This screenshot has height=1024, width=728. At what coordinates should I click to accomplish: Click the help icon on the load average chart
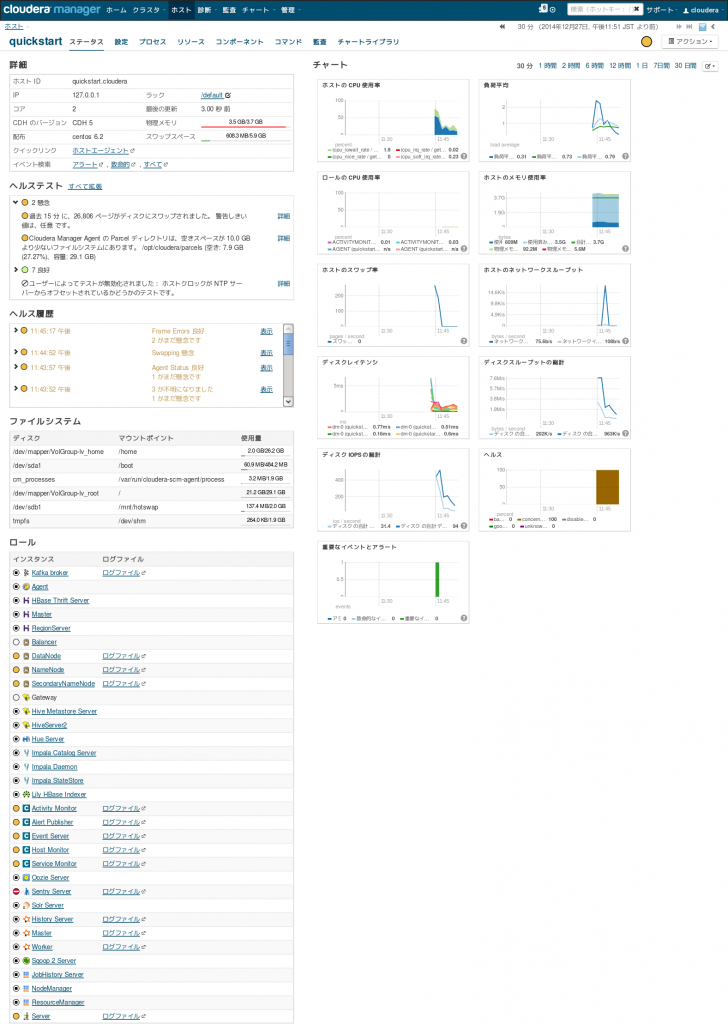(x=625, y=157)
